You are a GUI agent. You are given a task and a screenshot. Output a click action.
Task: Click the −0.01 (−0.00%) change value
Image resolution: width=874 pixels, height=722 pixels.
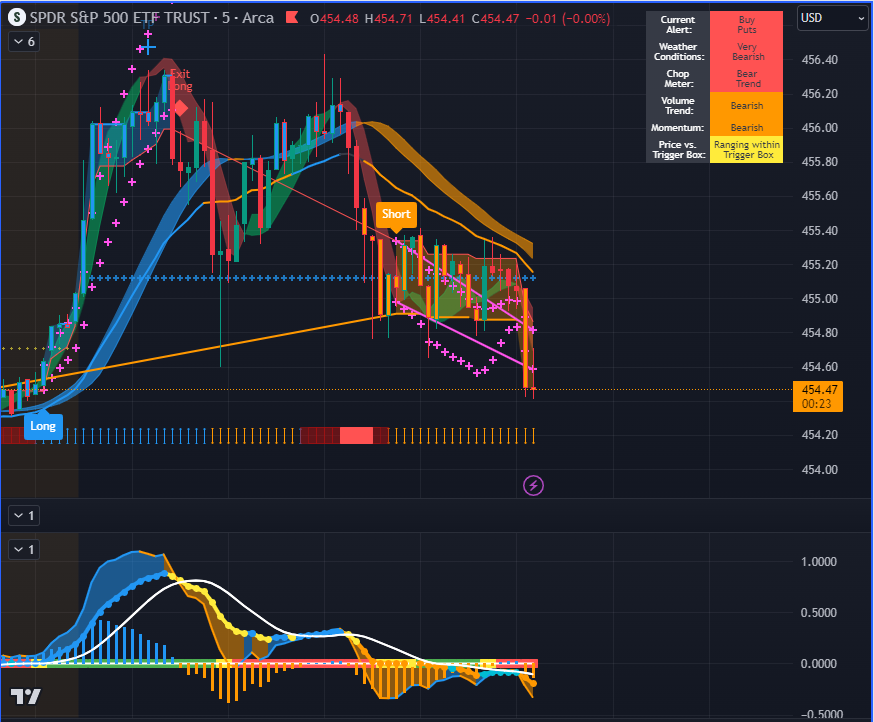click(x=567, y=18)
